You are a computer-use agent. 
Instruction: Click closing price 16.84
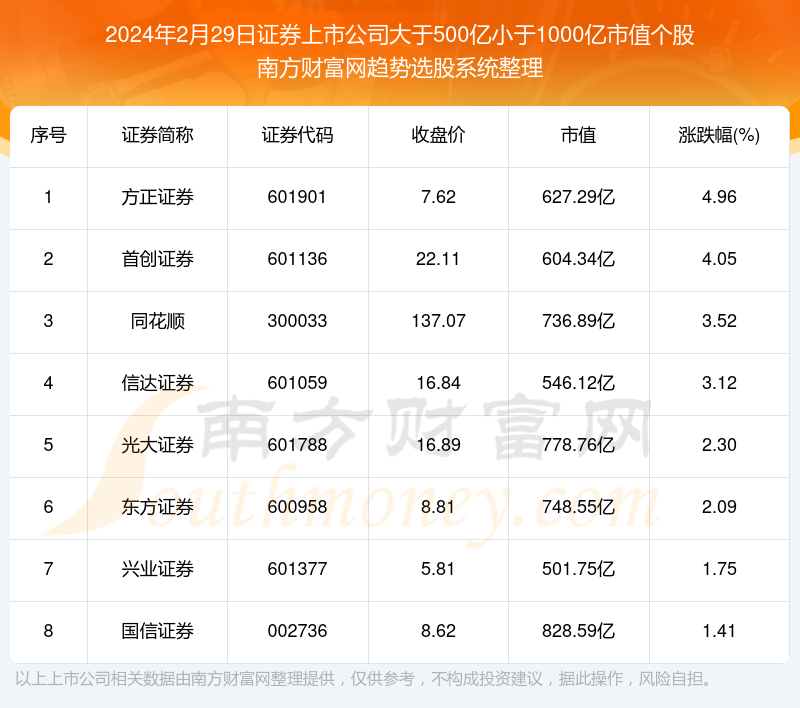[438, 383]
